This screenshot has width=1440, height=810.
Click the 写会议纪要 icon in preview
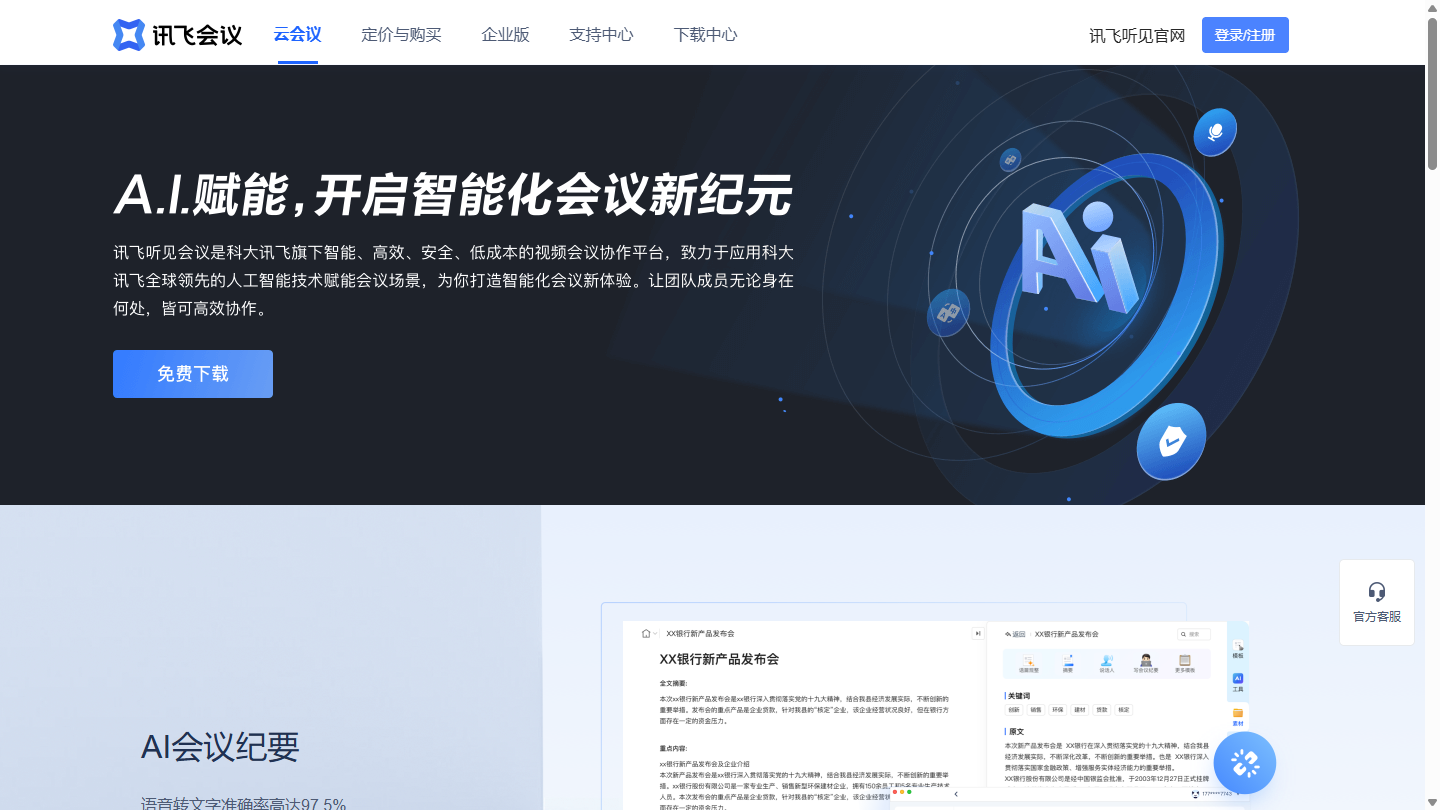click(x=1146, y=664)
